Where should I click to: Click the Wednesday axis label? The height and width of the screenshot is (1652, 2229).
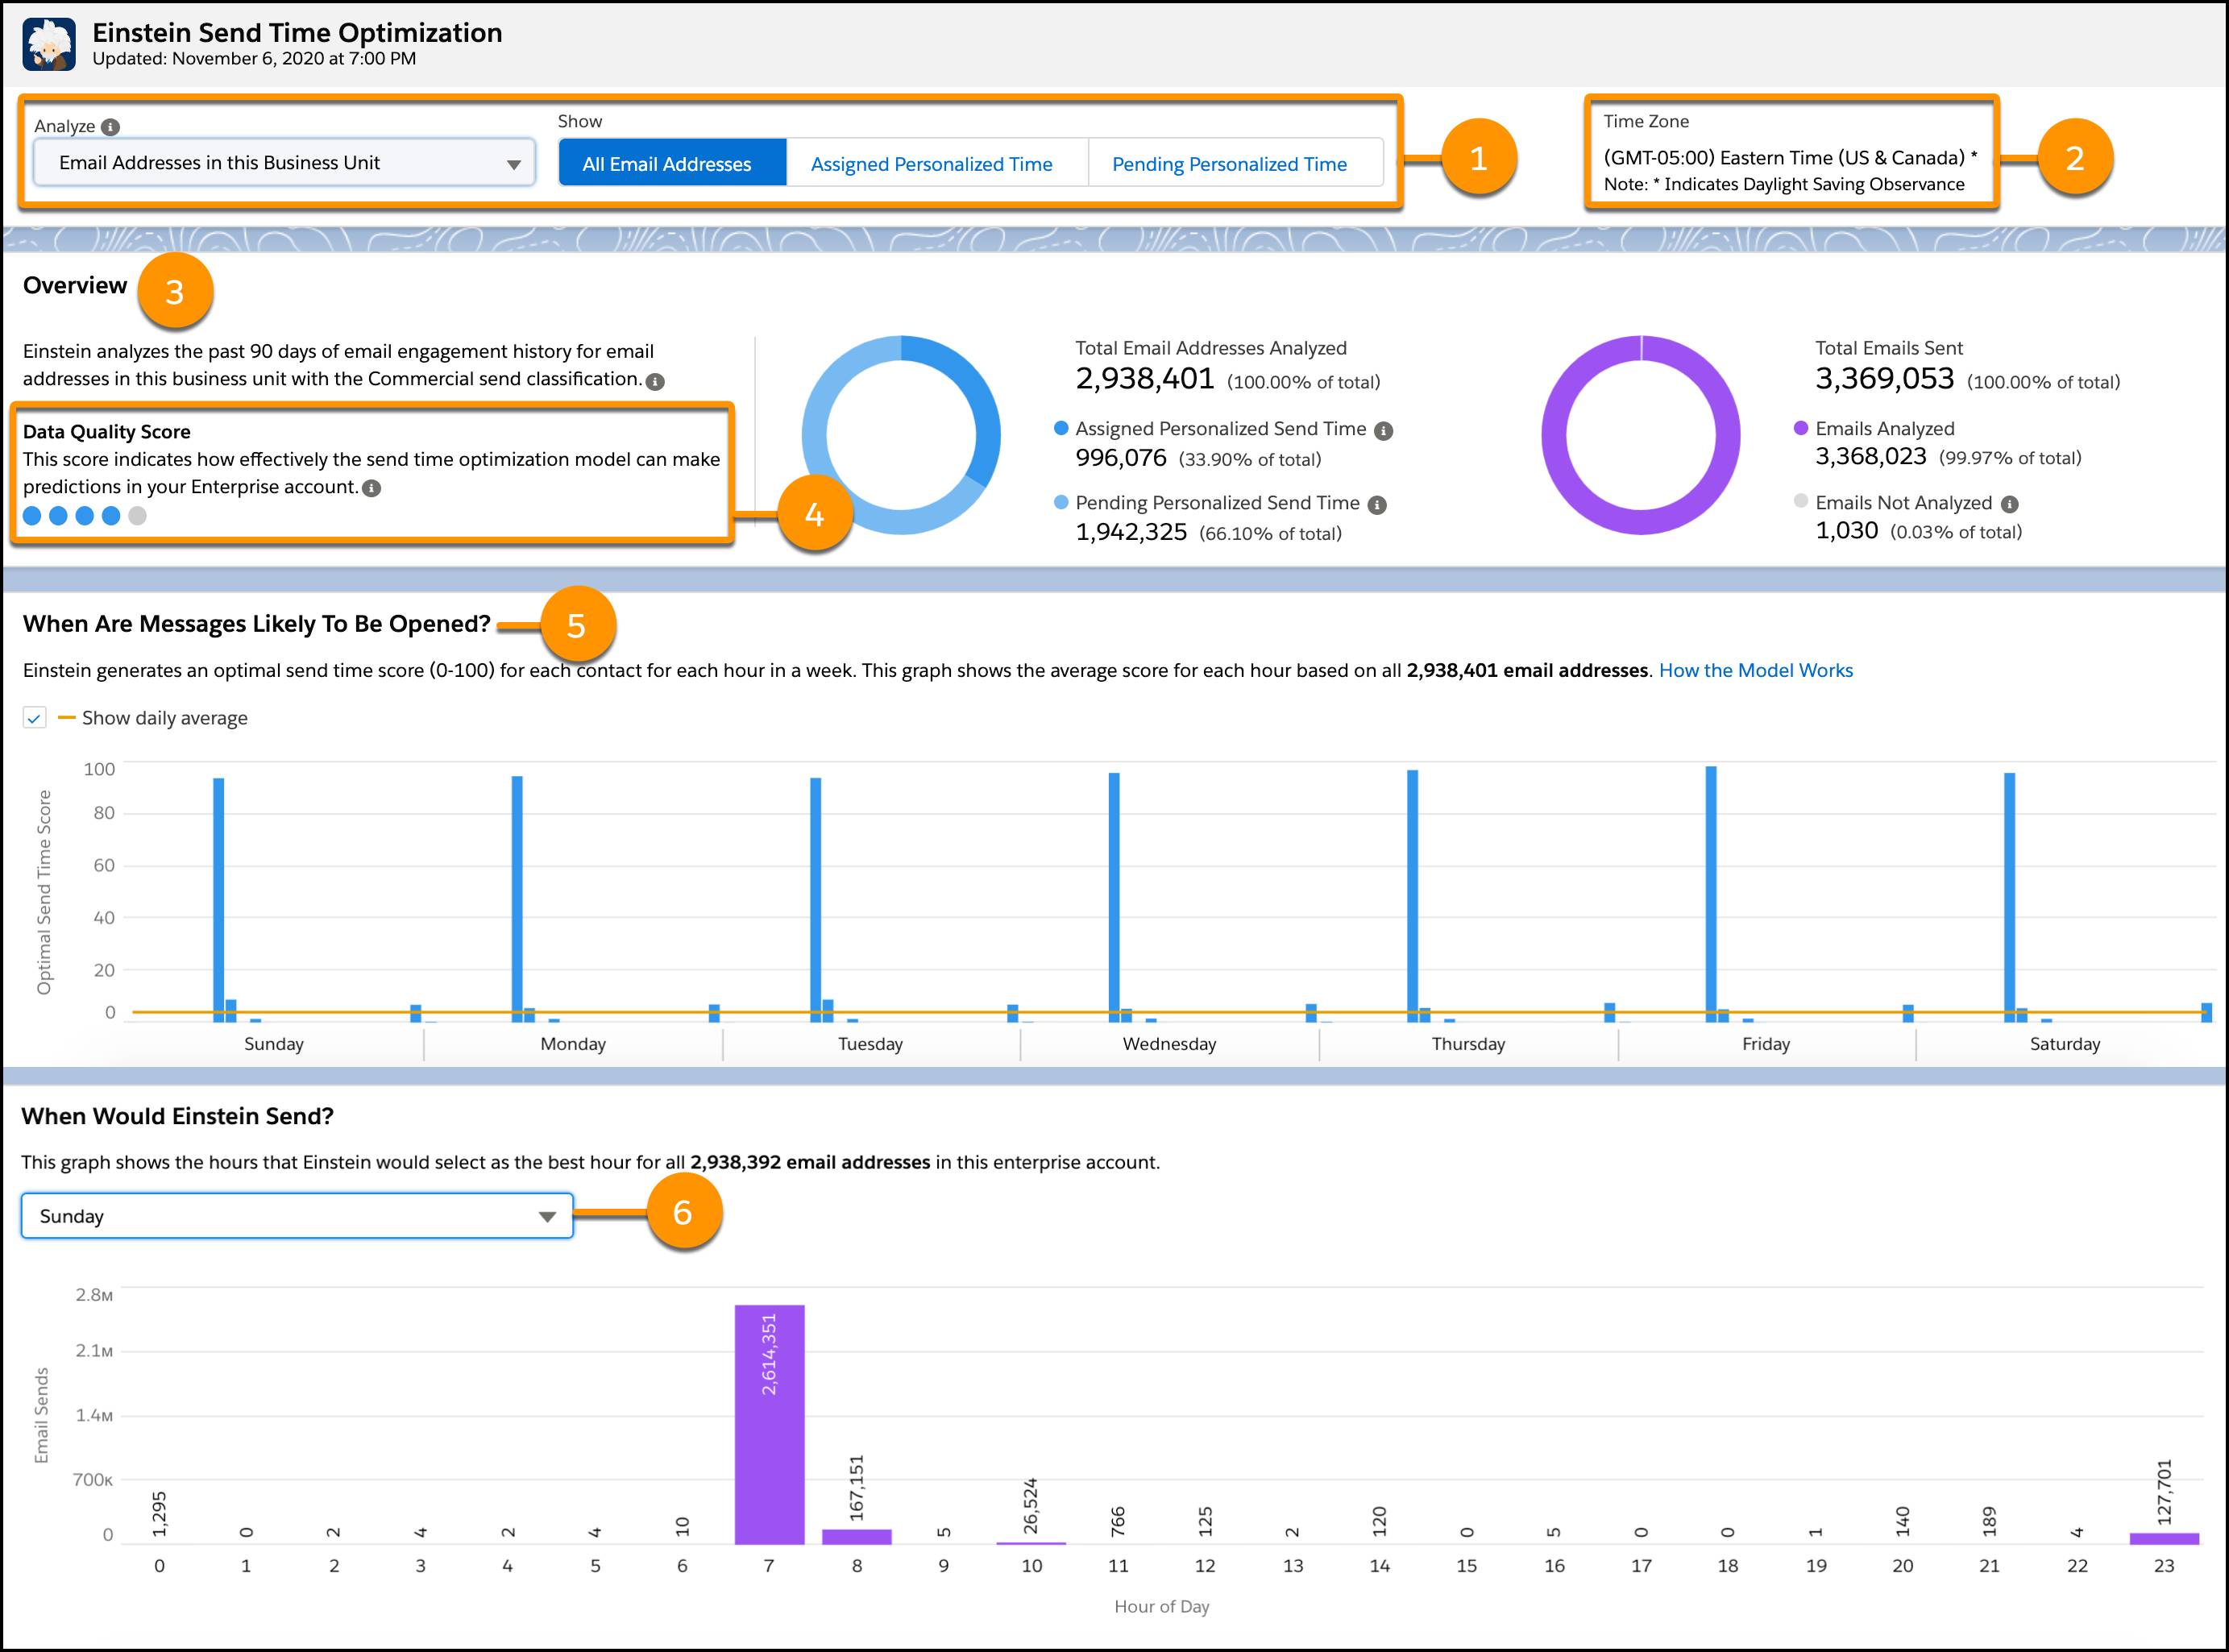(1169, 1044)
